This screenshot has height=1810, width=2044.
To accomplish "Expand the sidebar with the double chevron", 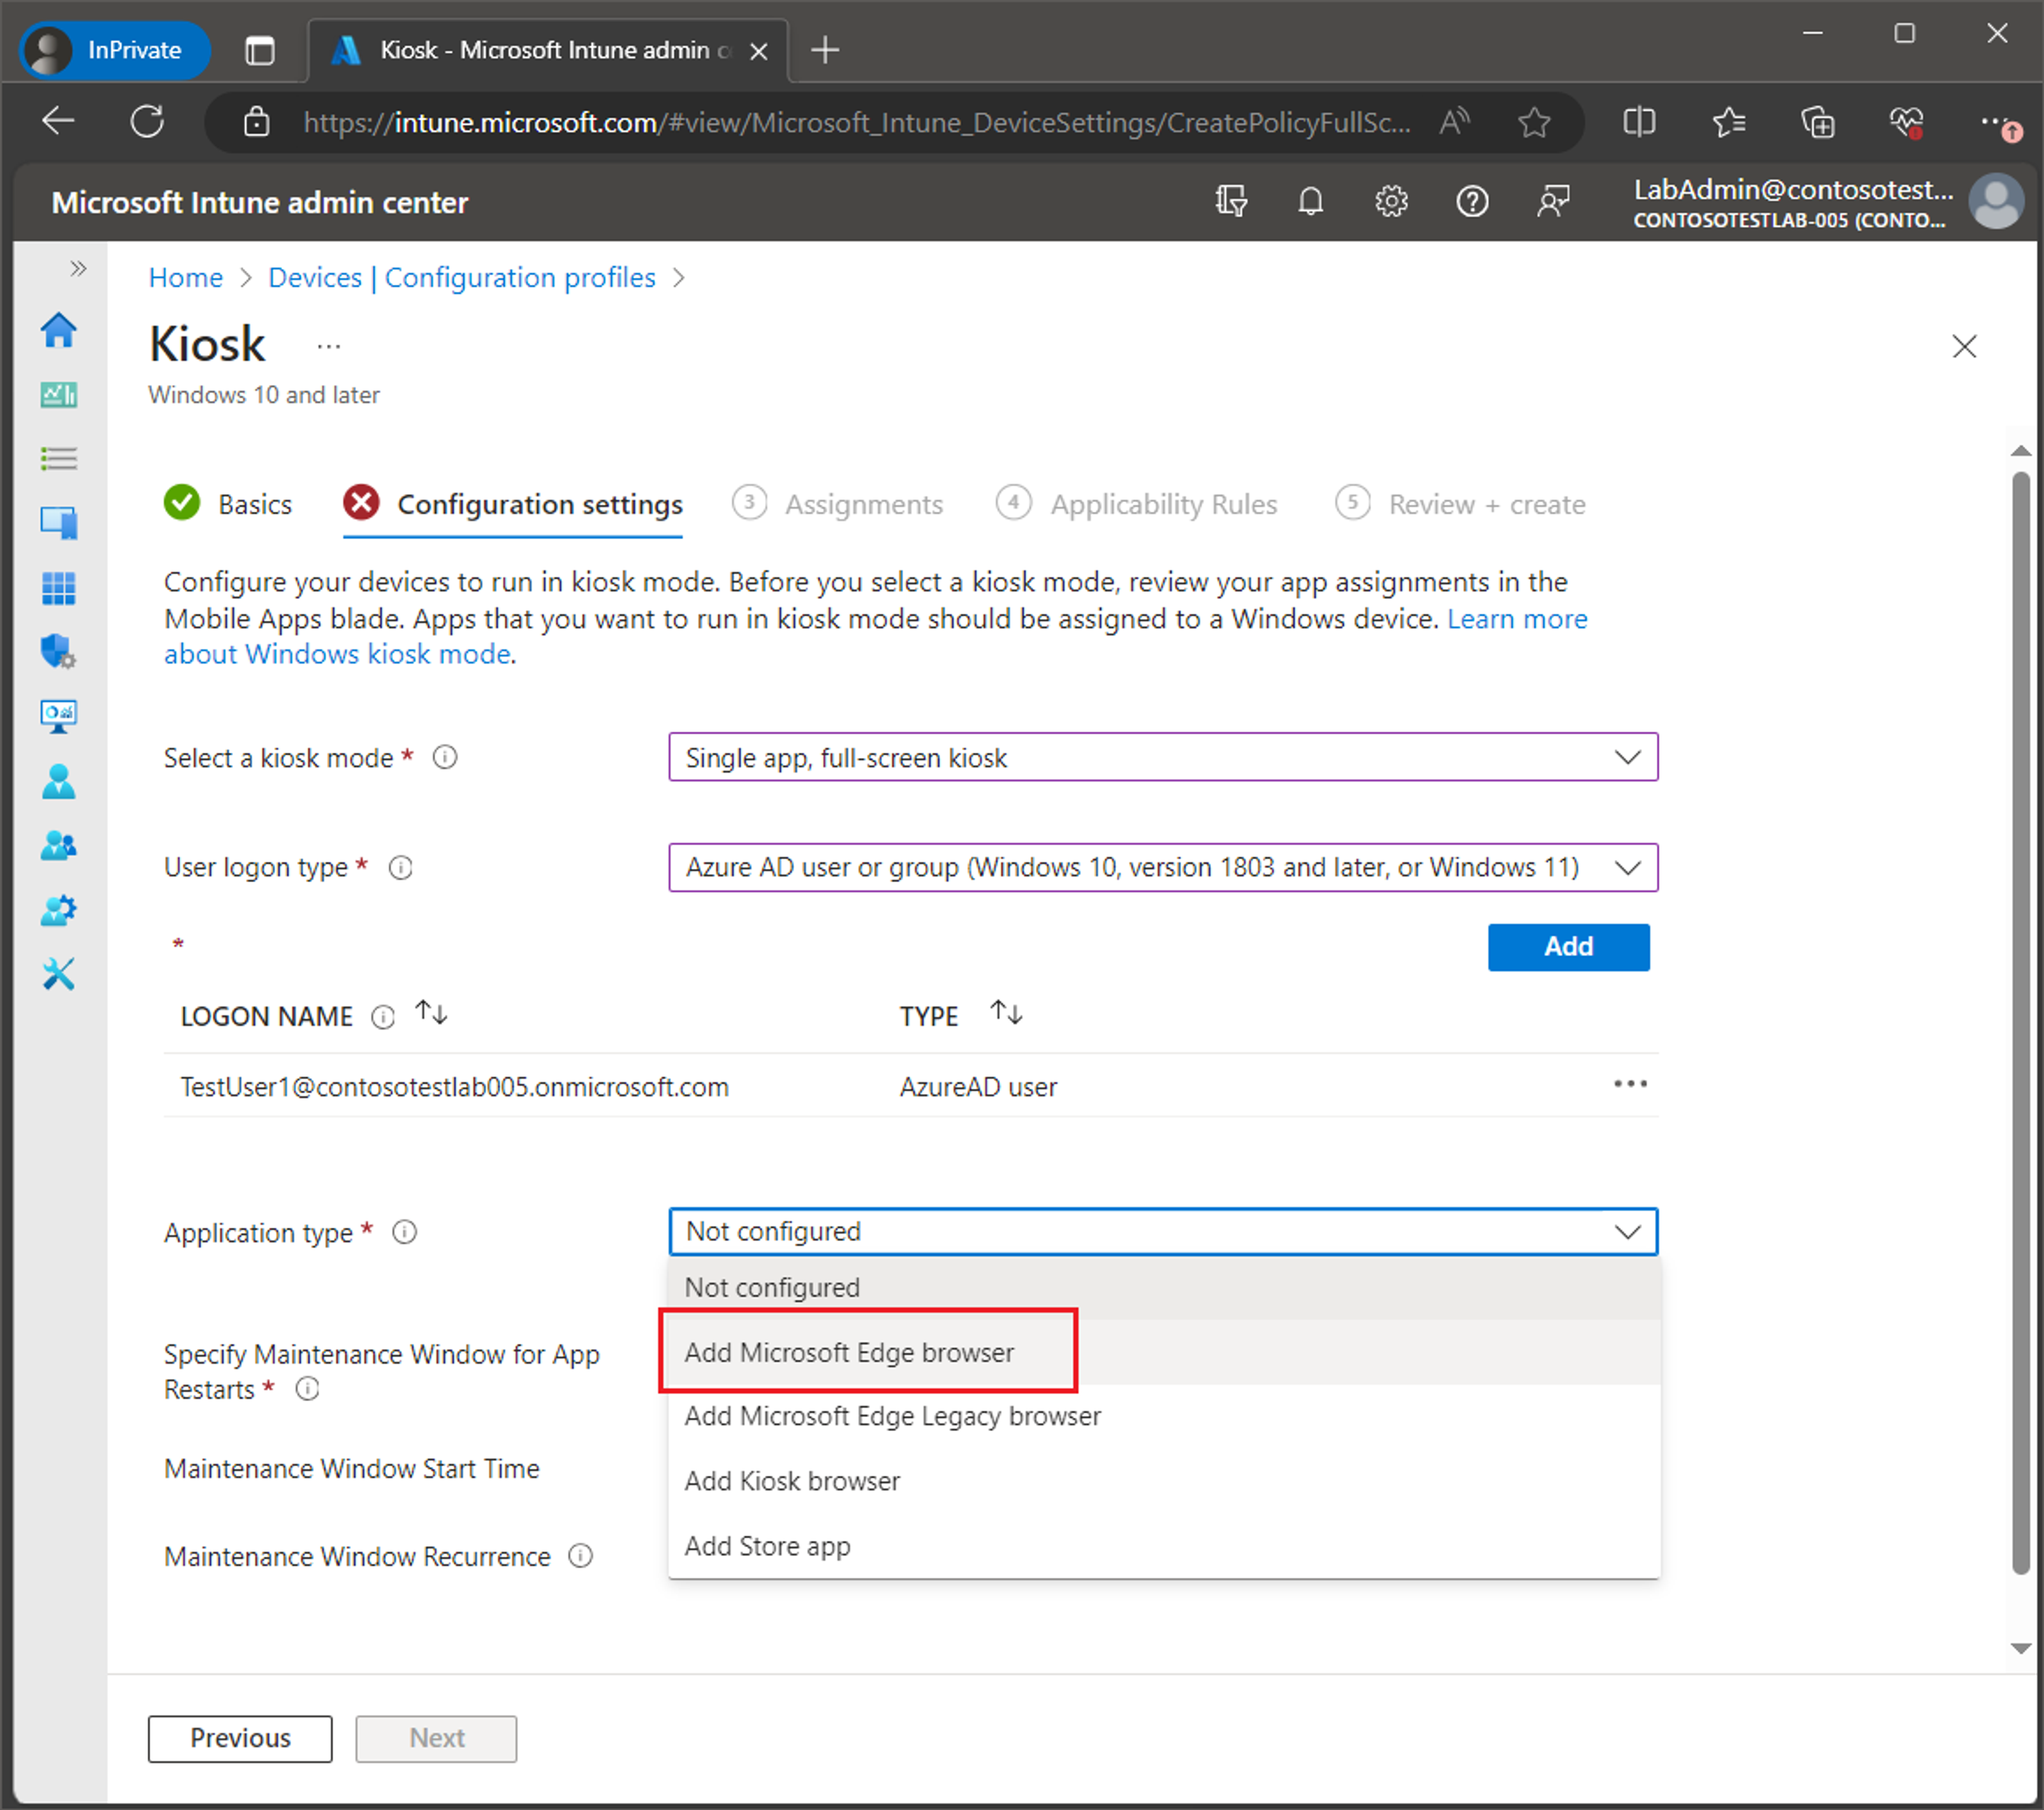I will coord(78,268).
